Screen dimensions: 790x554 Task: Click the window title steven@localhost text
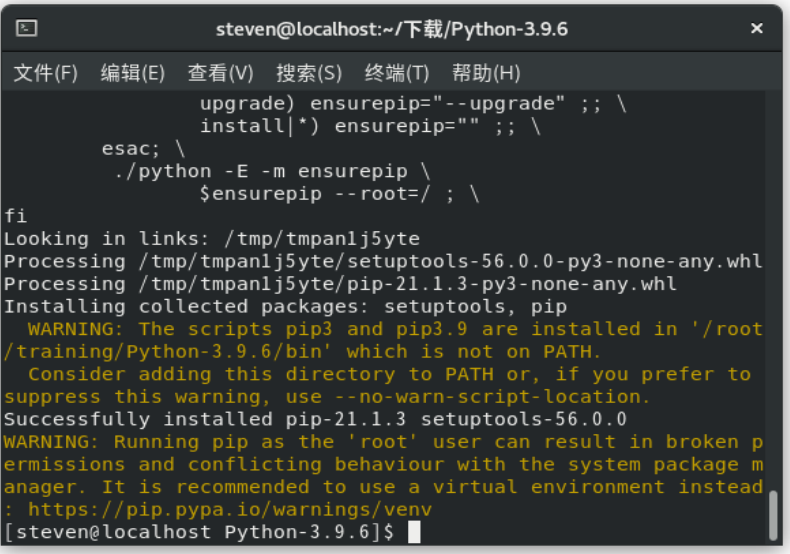point(391,28)
